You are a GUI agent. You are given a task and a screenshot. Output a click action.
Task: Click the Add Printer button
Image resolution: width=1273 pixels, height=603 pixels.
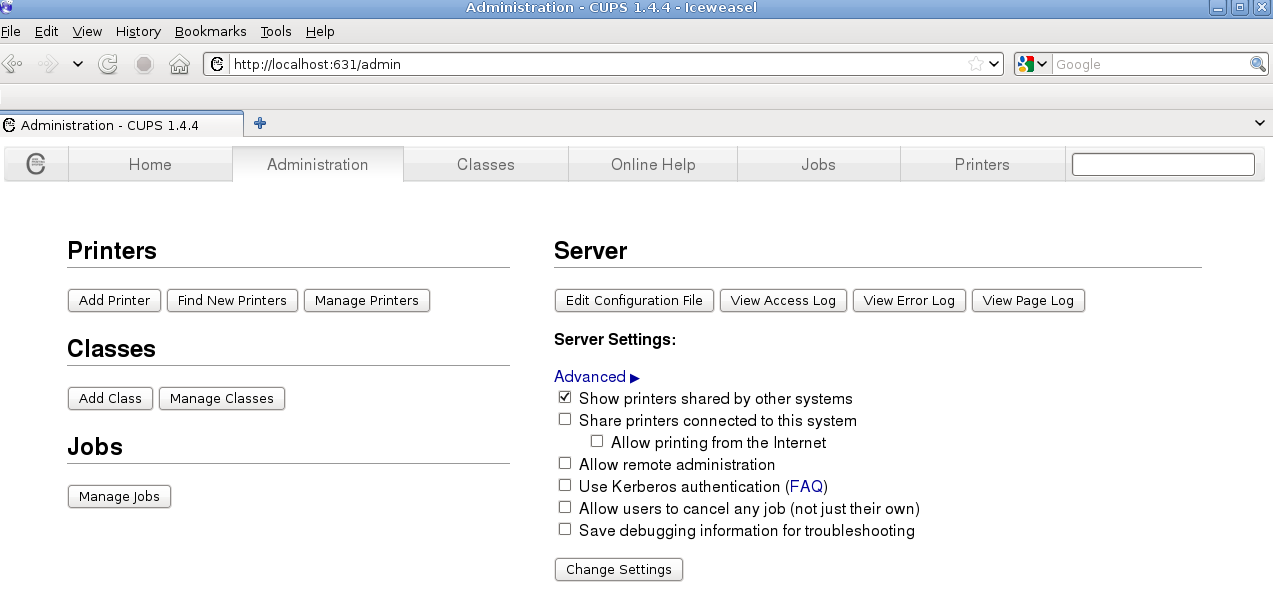(114, 300)
